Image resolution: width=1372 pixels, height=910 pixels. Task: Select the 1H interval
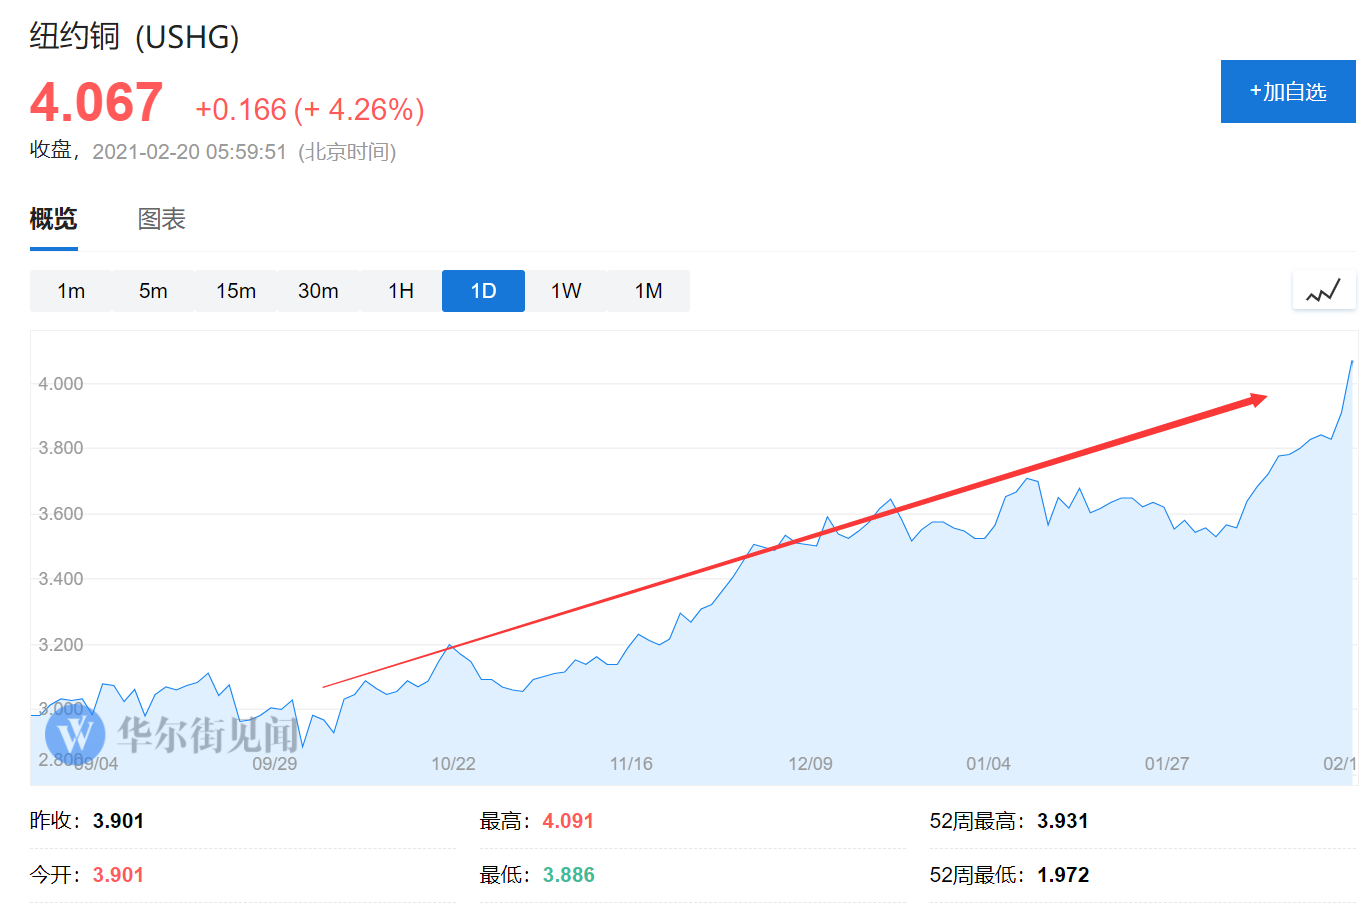(400, 290)
